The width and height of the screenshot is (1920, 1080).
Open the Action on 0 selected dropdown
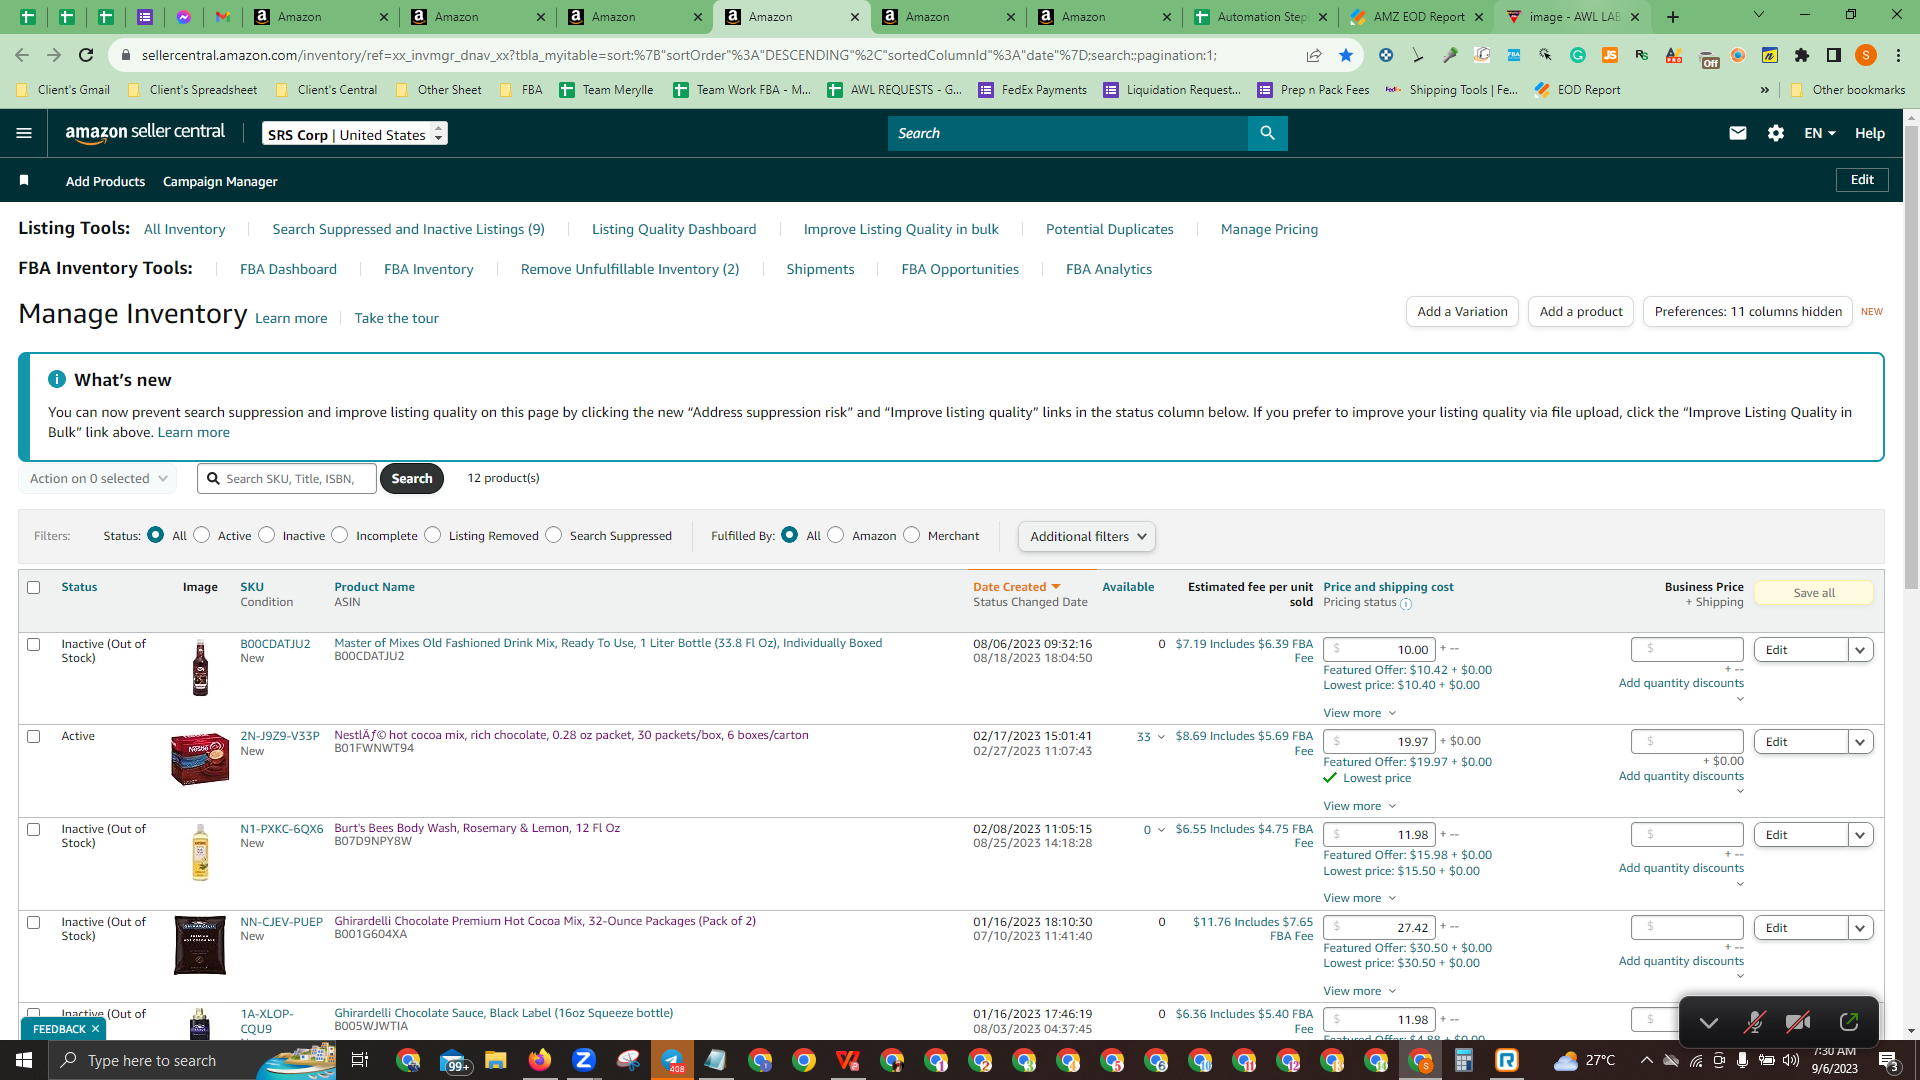(x=98, y=479)
